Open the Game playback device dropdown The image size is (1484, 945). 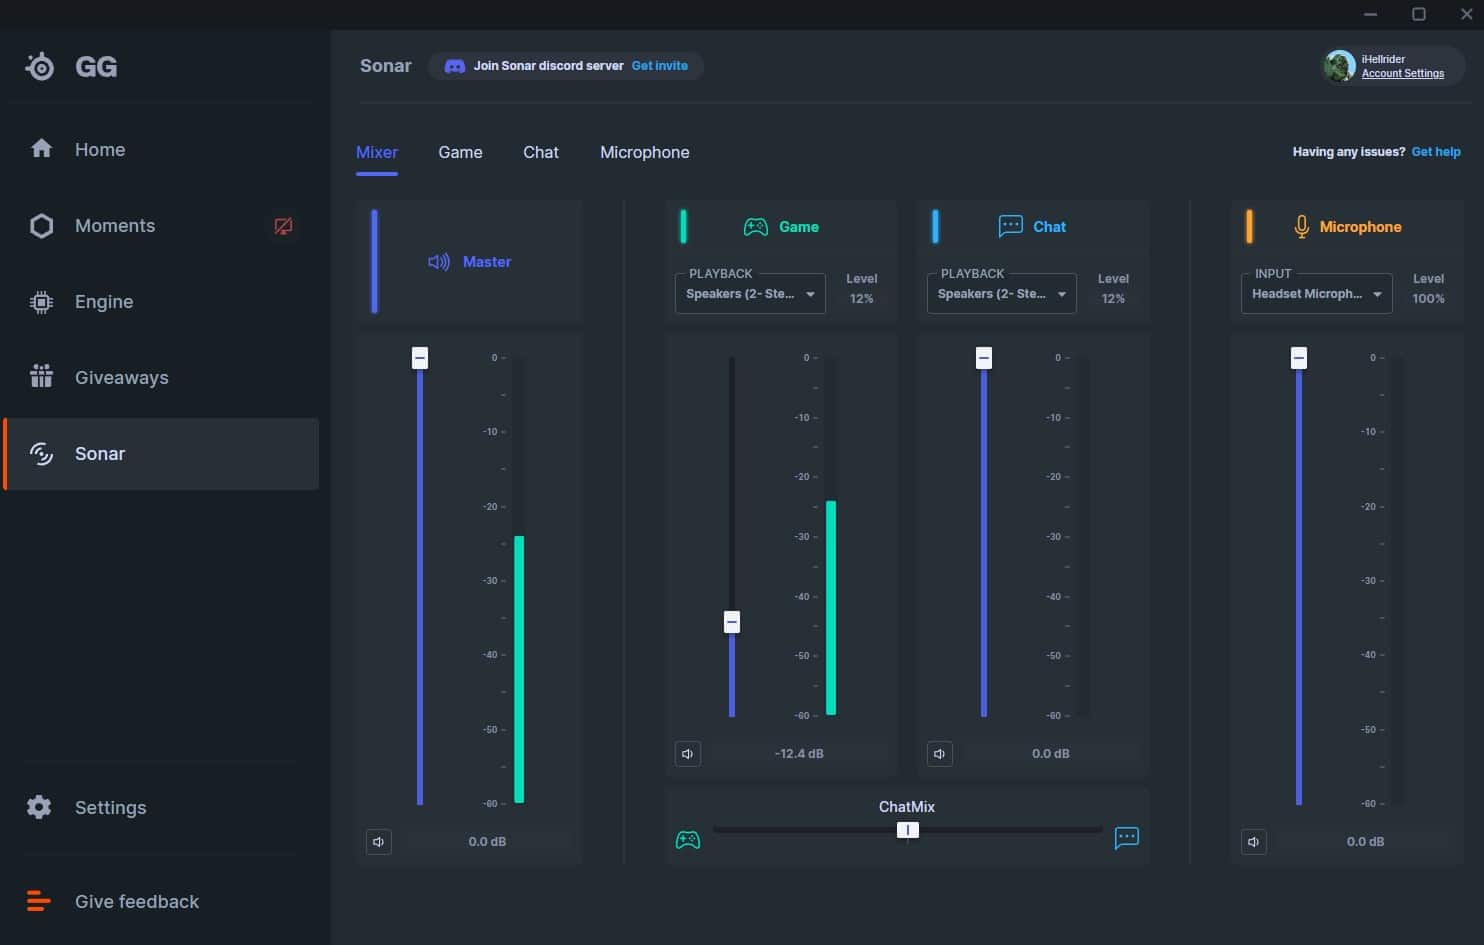pyautogui.click(x=750, y=293)
